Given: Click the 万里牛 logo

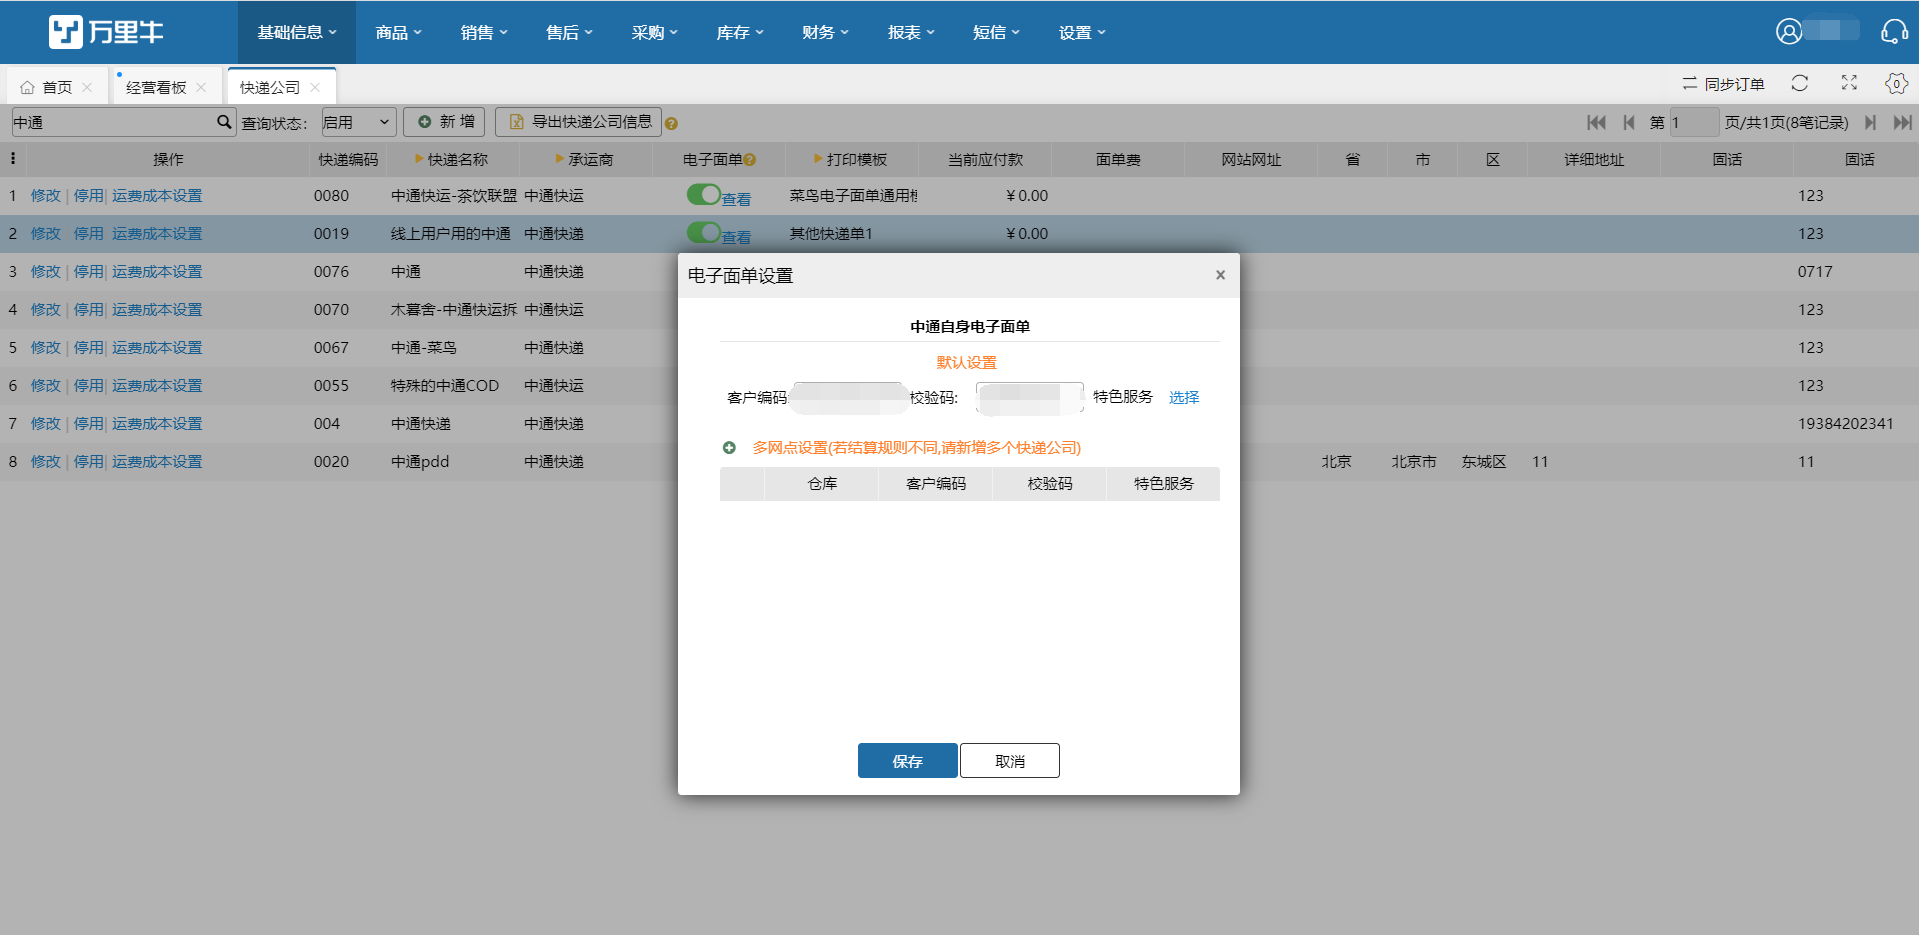Looking at the screenshot, I should 106,32.
